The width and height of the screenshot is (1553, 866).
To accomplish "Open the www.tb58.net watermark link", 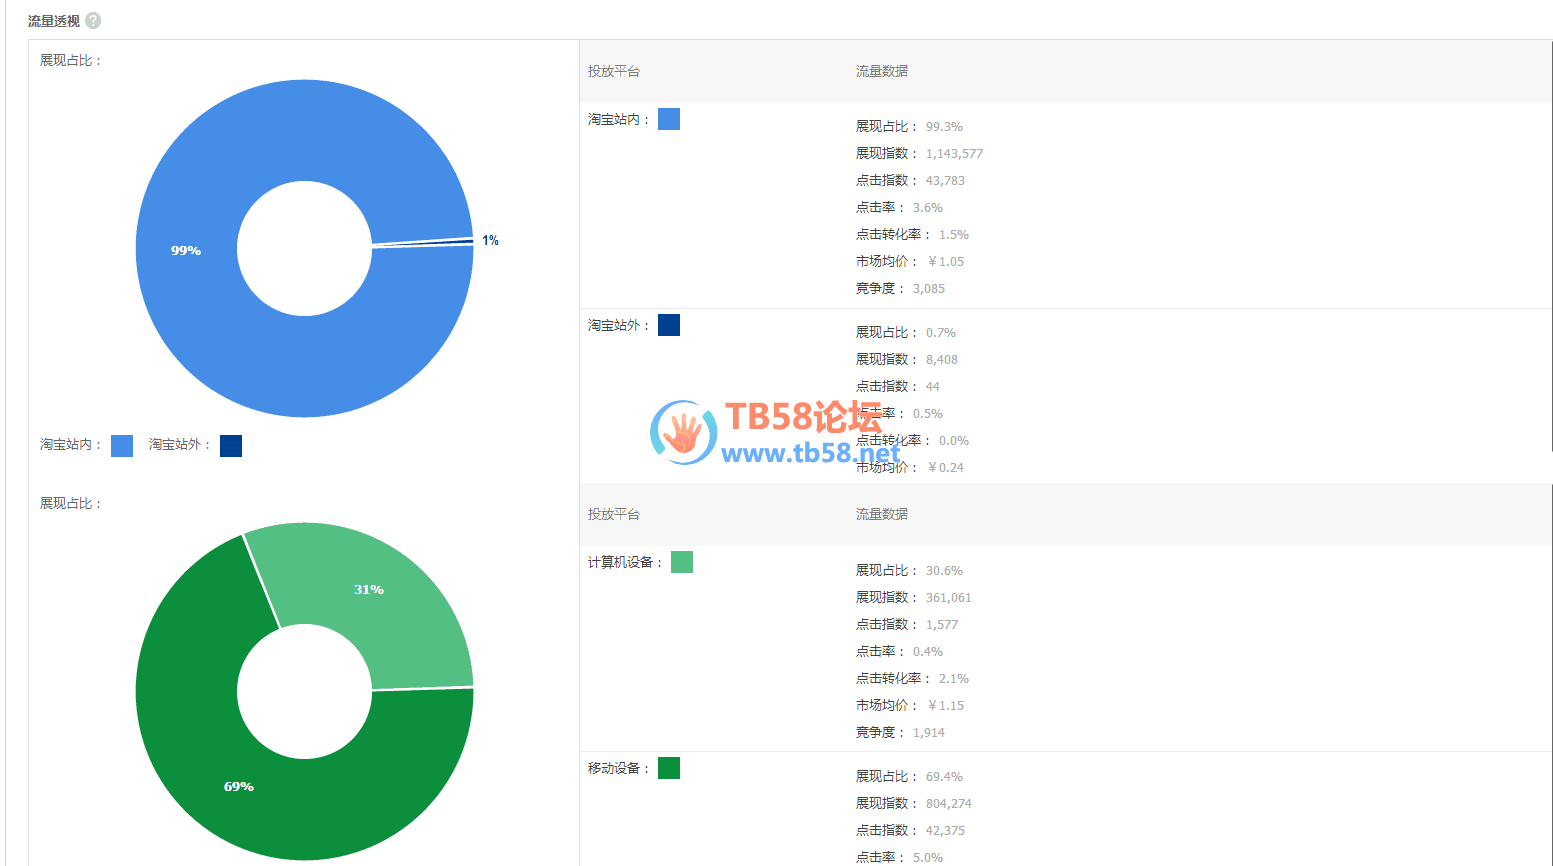I will [x=810, y=454].
